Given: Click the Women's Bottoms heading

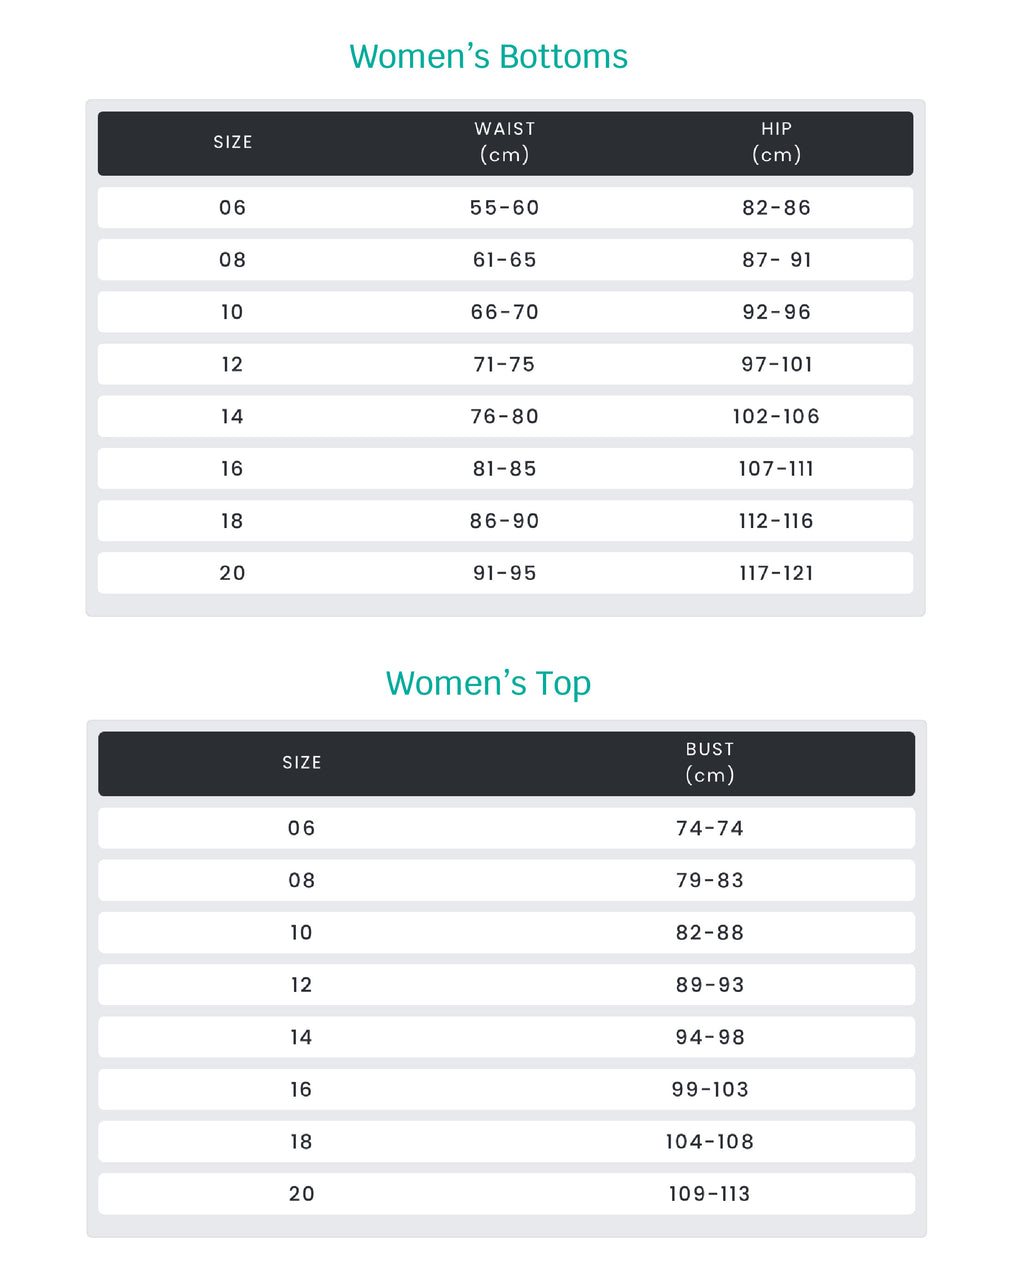Looking at the screenshot, I should (x=488, y=57).
